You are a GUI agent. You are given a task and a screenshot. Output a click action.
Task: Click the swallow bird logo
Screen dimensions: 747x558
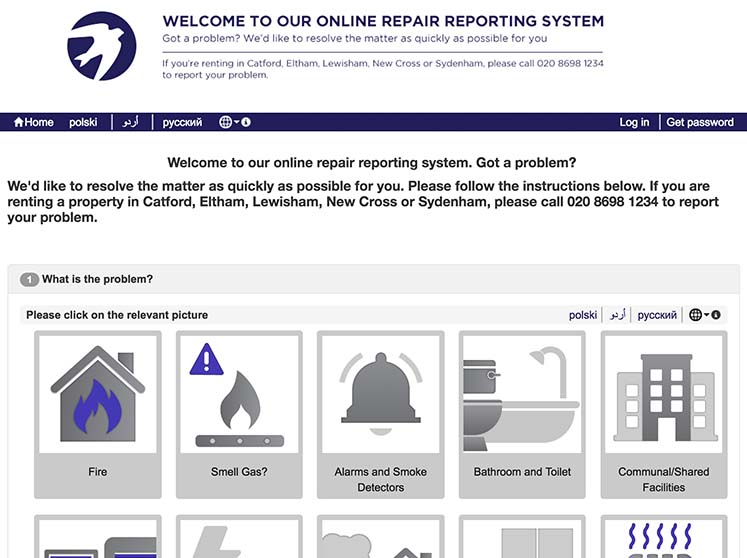pyautogui.click(x=102, y=46)
